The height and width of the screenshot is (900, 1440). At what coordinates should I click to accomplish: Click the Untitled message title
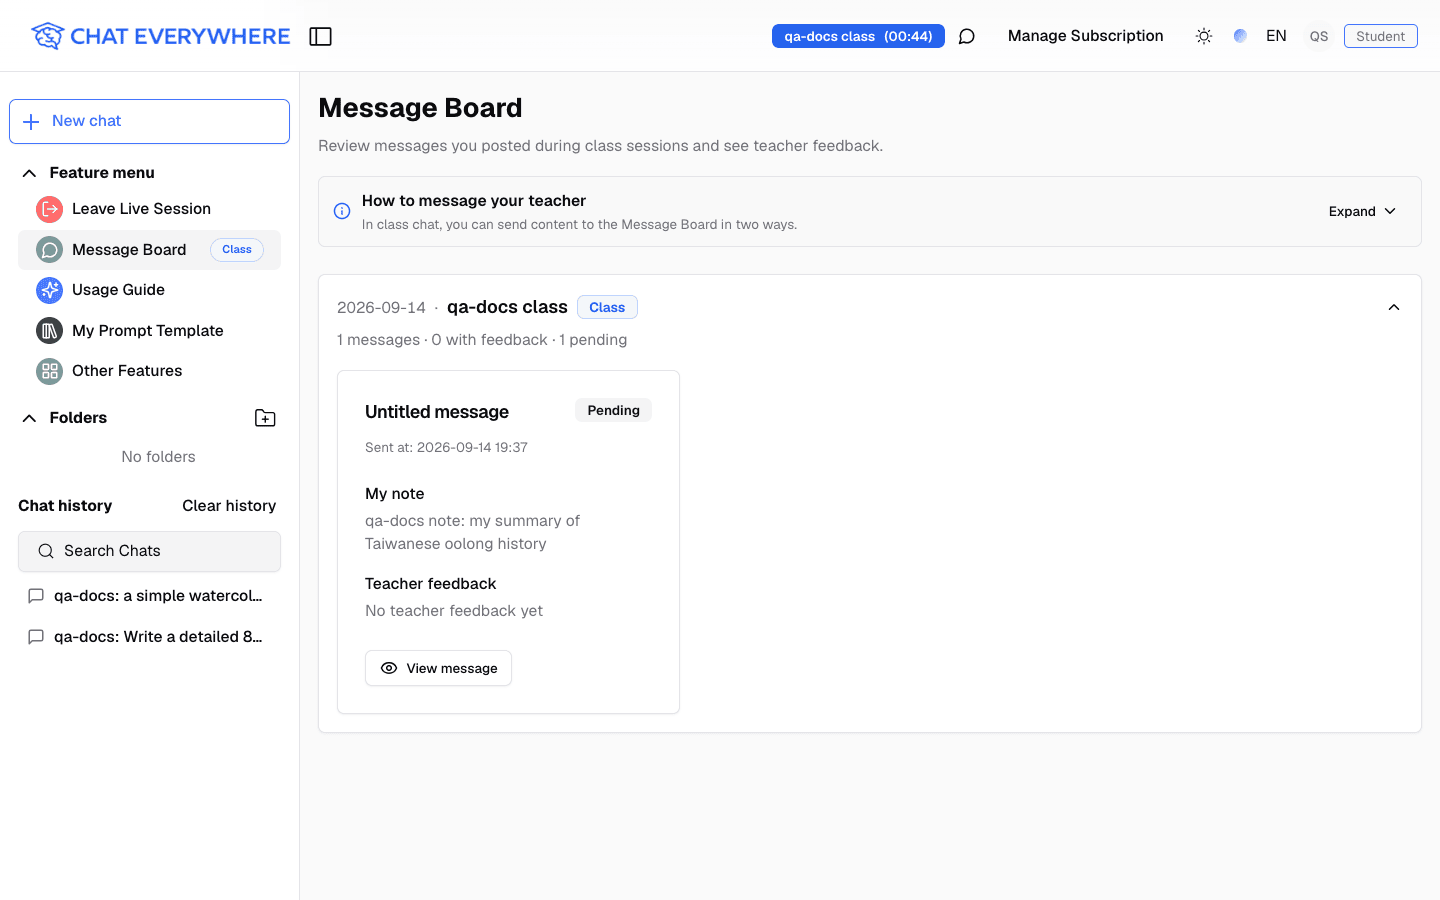click(437, 412)
